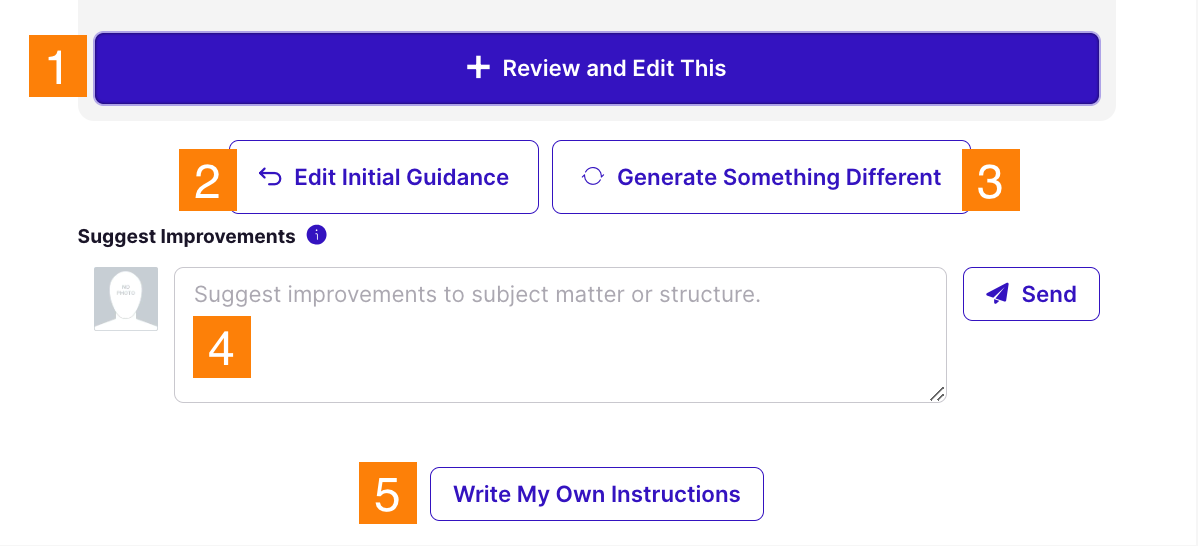Choose Edit Initial Guidance

click(x=400, y=177)
